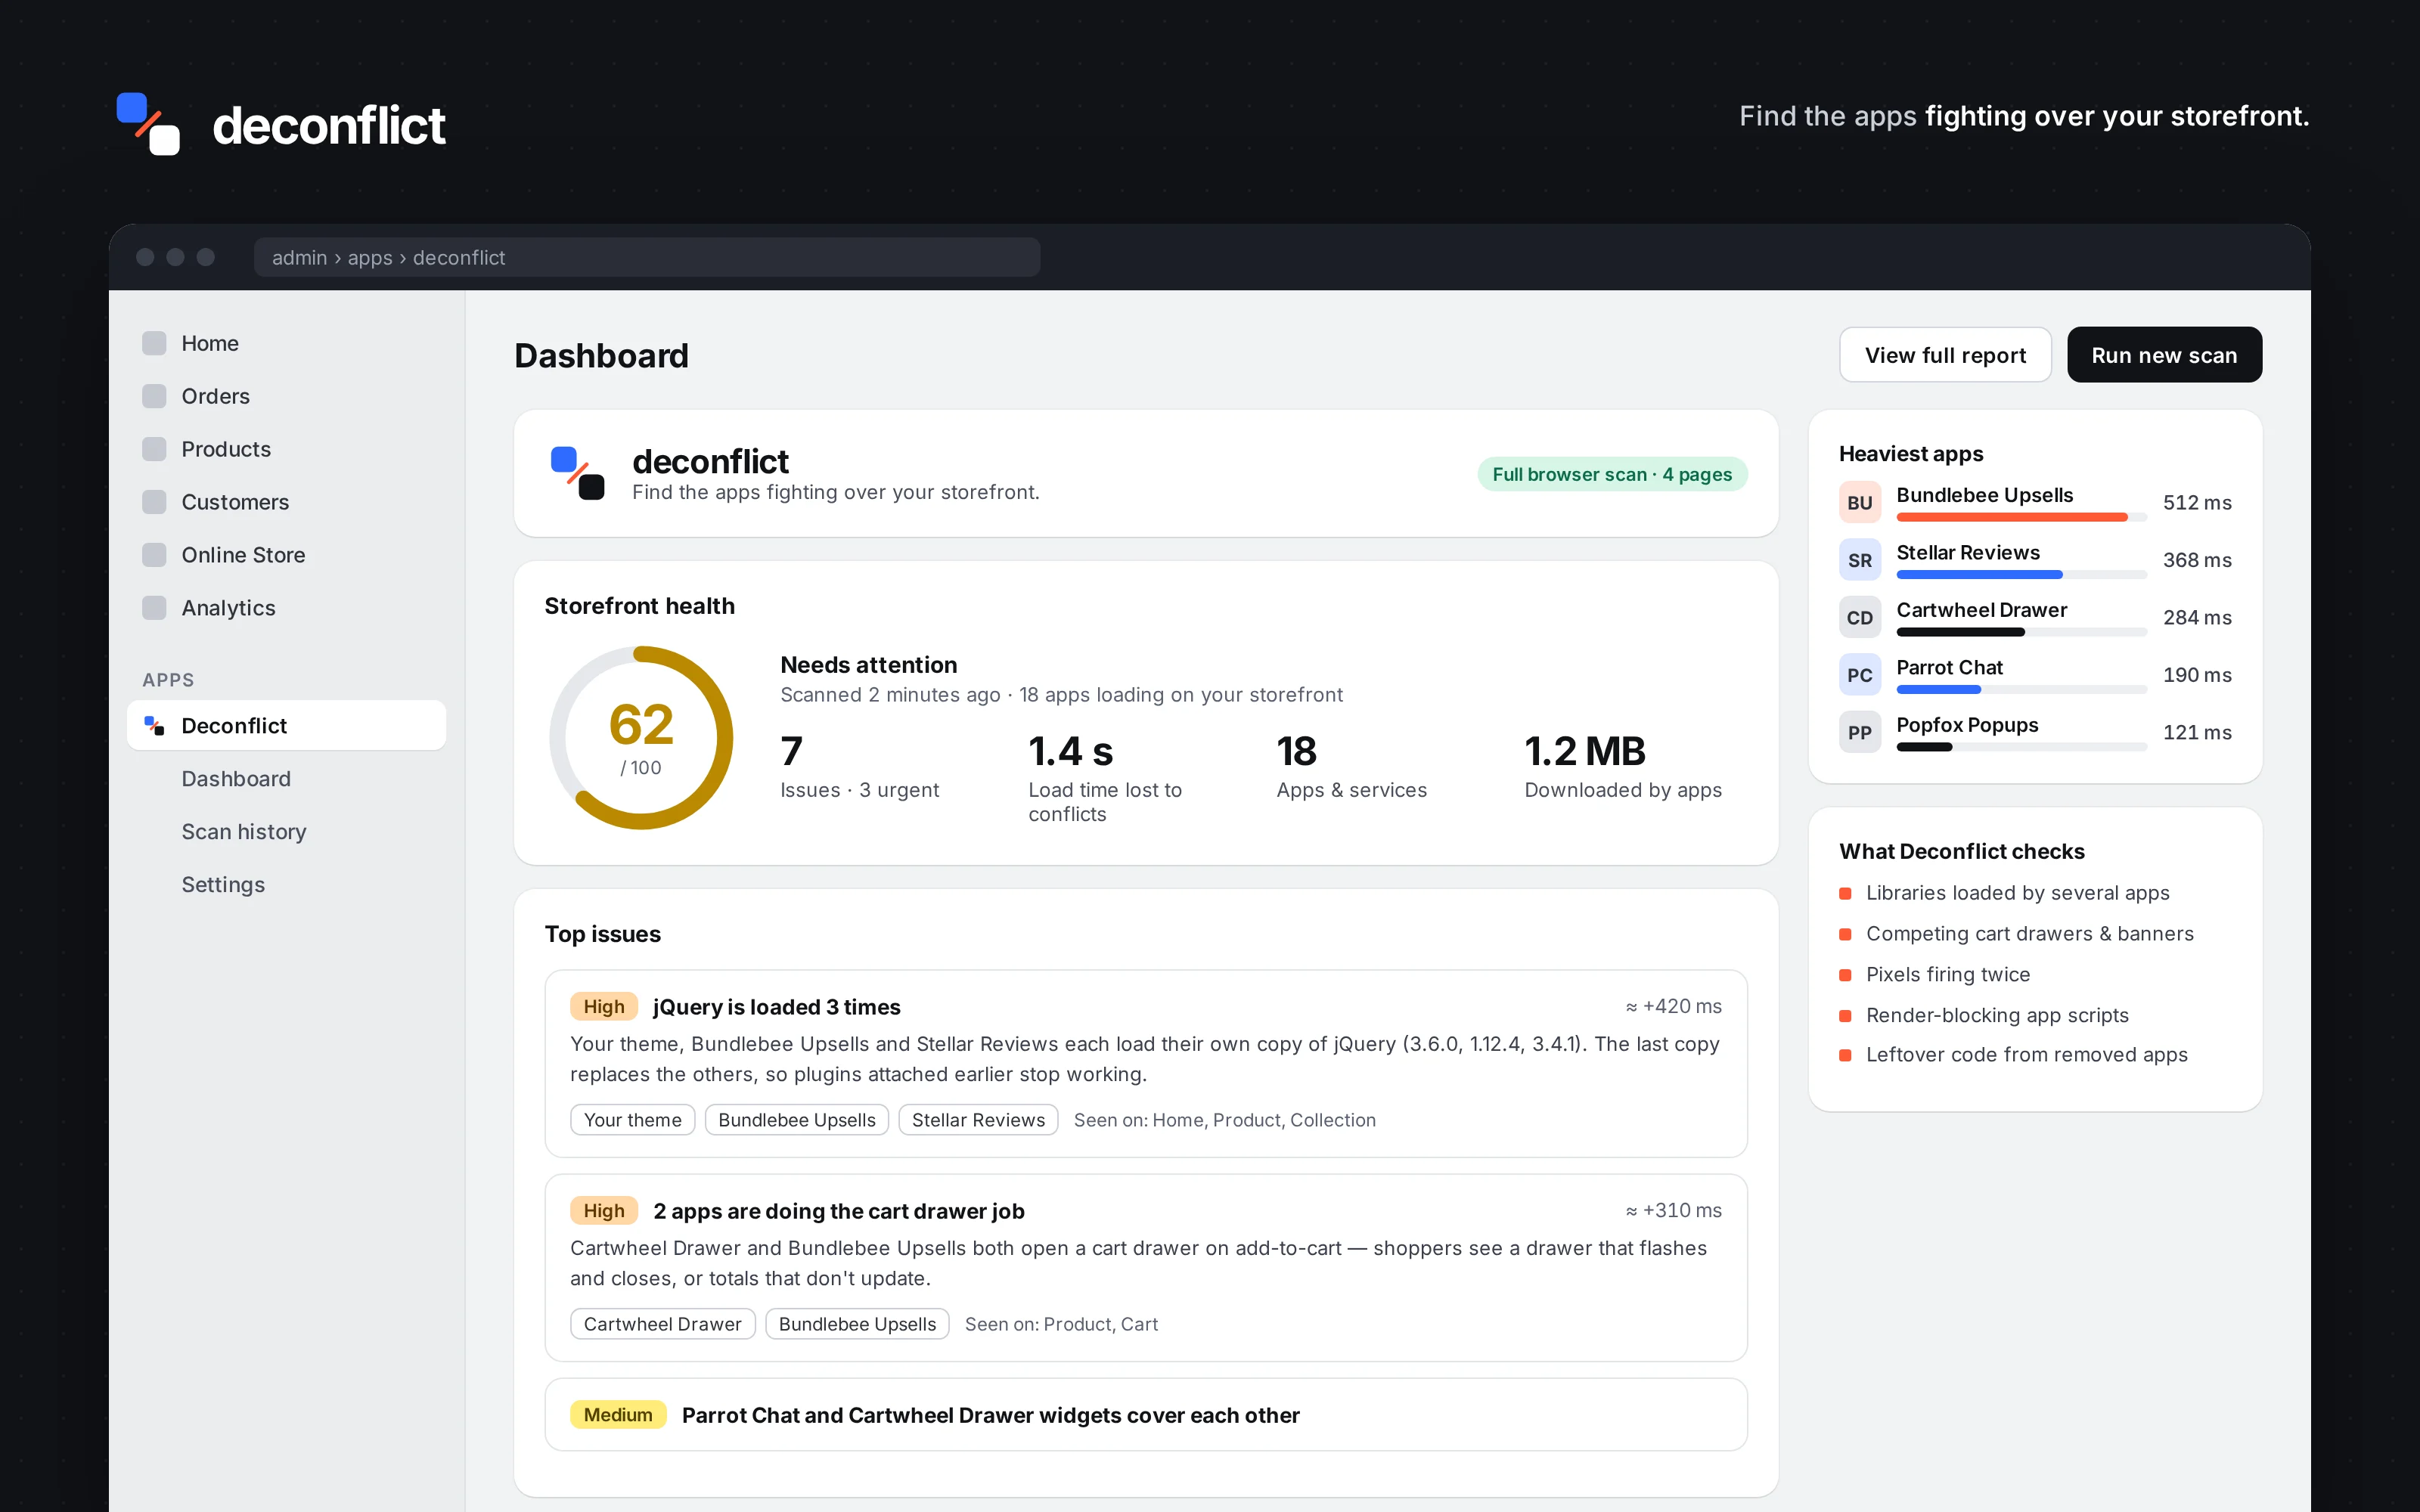Click the BU Bundlebee Upsells avatar
This screenshot has height=1512, width=2420.
1859,502
